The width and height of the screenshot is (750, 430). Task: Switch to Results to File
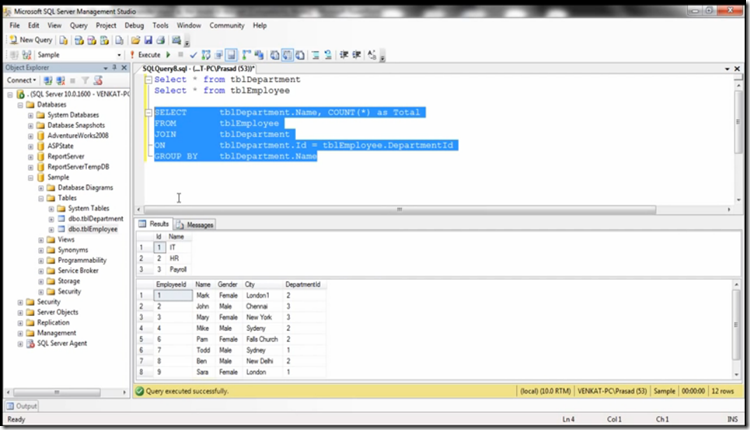(300, 55)
